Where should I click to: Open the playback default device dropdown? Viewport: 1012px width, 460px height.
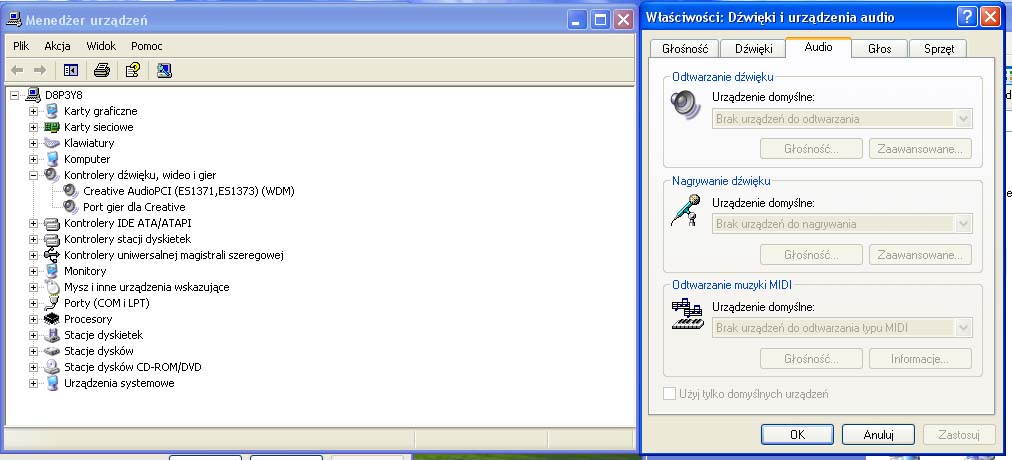964,118
